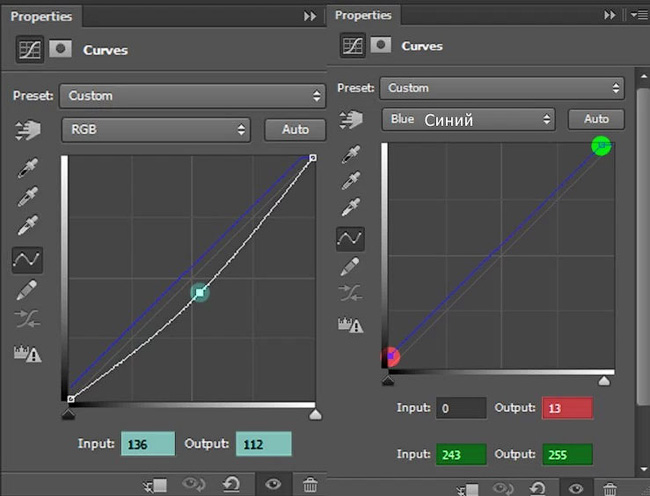This screenshot has width=650, height=496.
Task: Click the white point slider under Blue curve
Action: pos(604,380)
